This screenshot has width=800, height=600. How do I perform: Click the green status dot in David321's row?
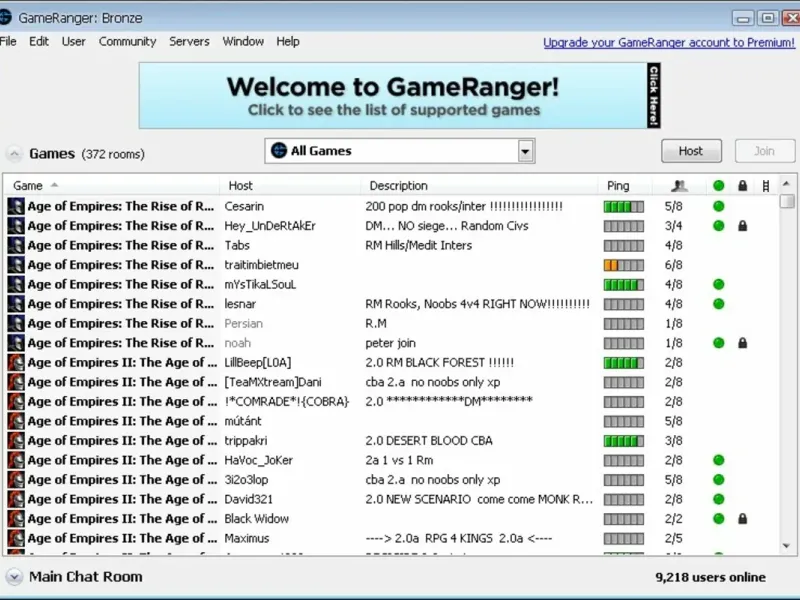pyautogui.click(x=718, y=499)
